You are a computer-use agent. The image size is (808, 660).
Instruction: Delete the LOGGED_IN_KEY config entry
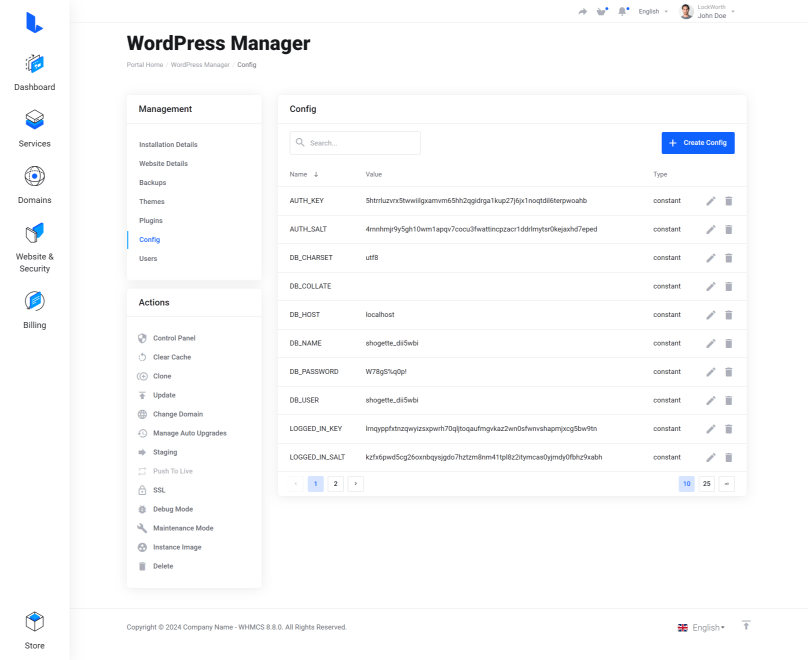(729, 429)
